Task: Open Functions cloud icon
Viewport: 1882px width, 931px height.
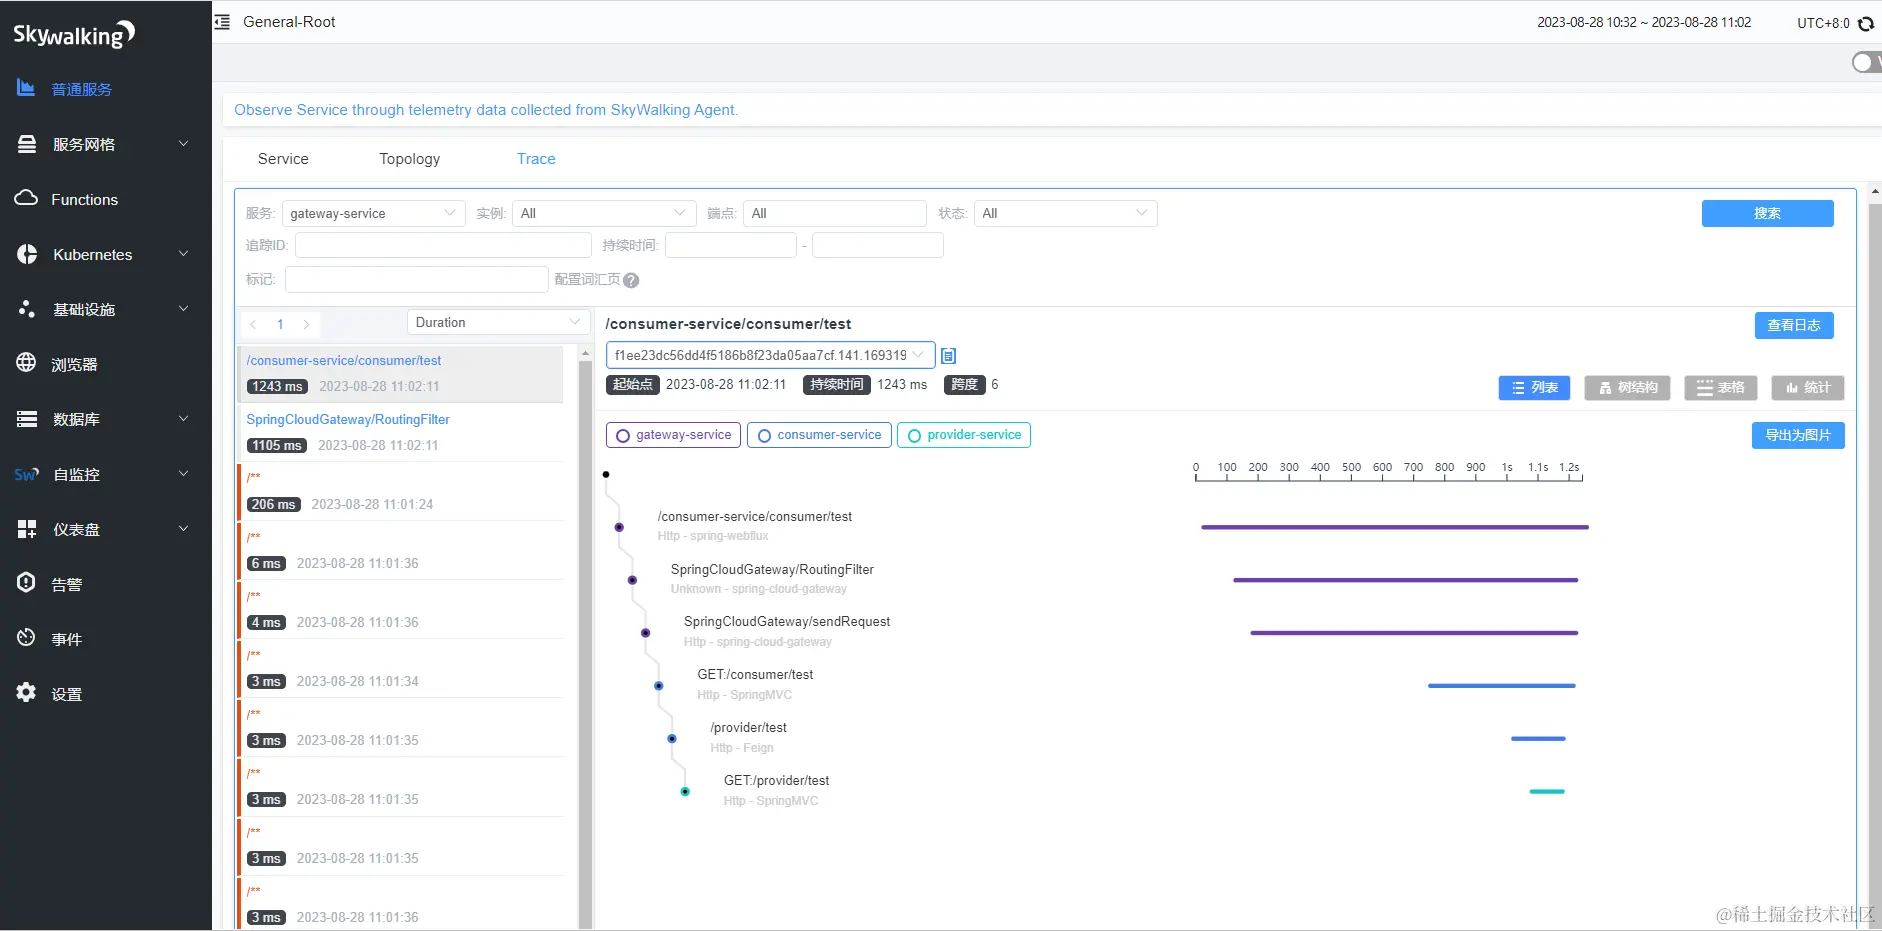Action: pyautogui.click(x=26, y=198)
